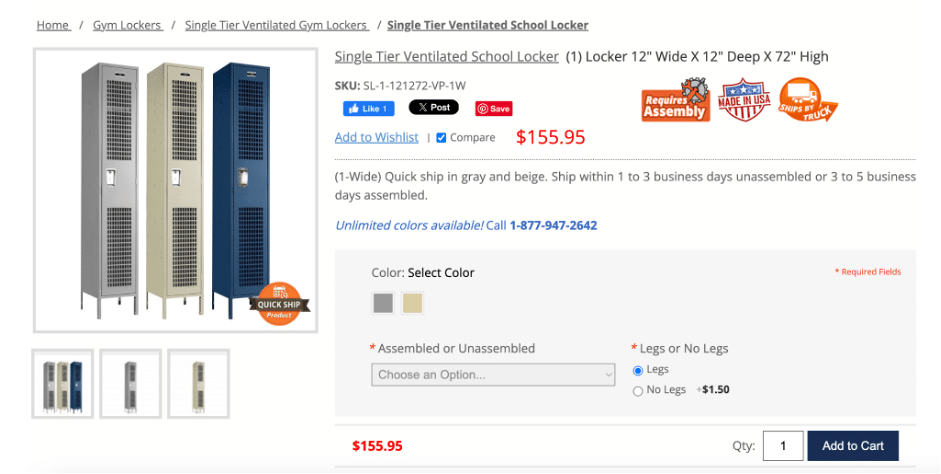Click the Quick Ship Product badge
Image resolution: width=941 pixels, height=474 pixels.
pyautogui.click(x=279, y=304)
